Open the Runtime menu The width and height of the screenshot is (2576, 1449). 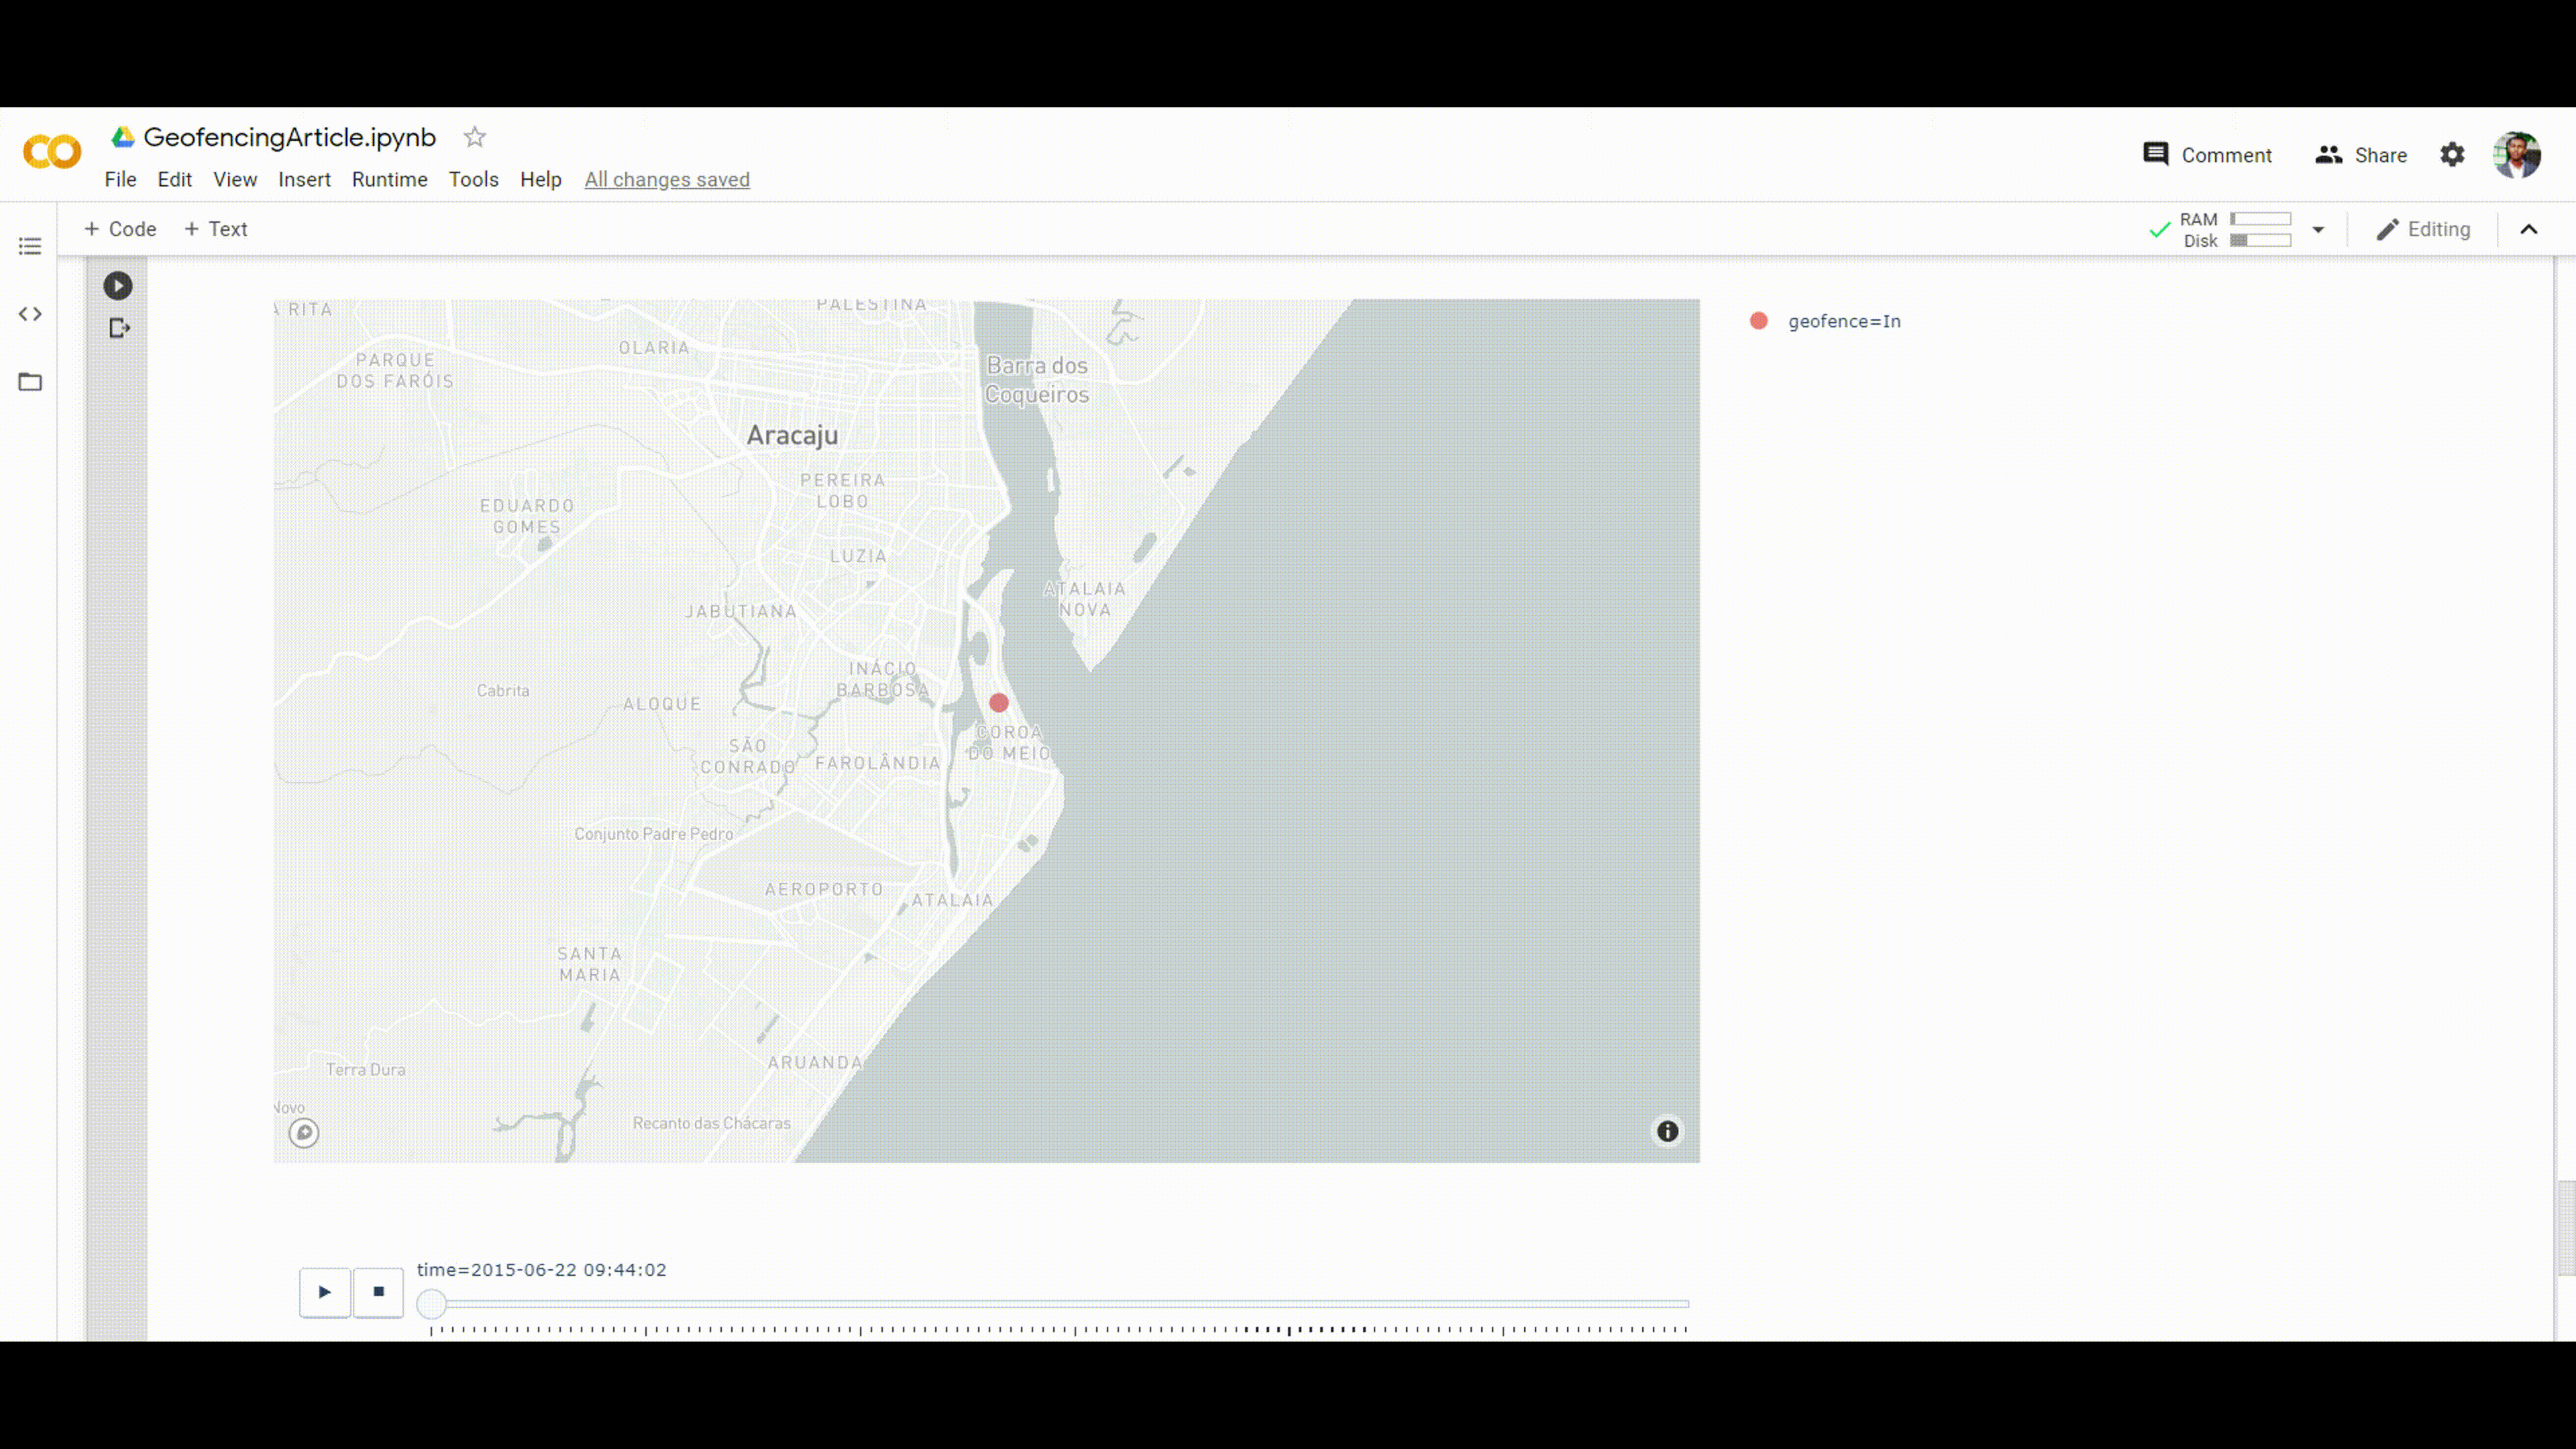click(x=389, y=180)
